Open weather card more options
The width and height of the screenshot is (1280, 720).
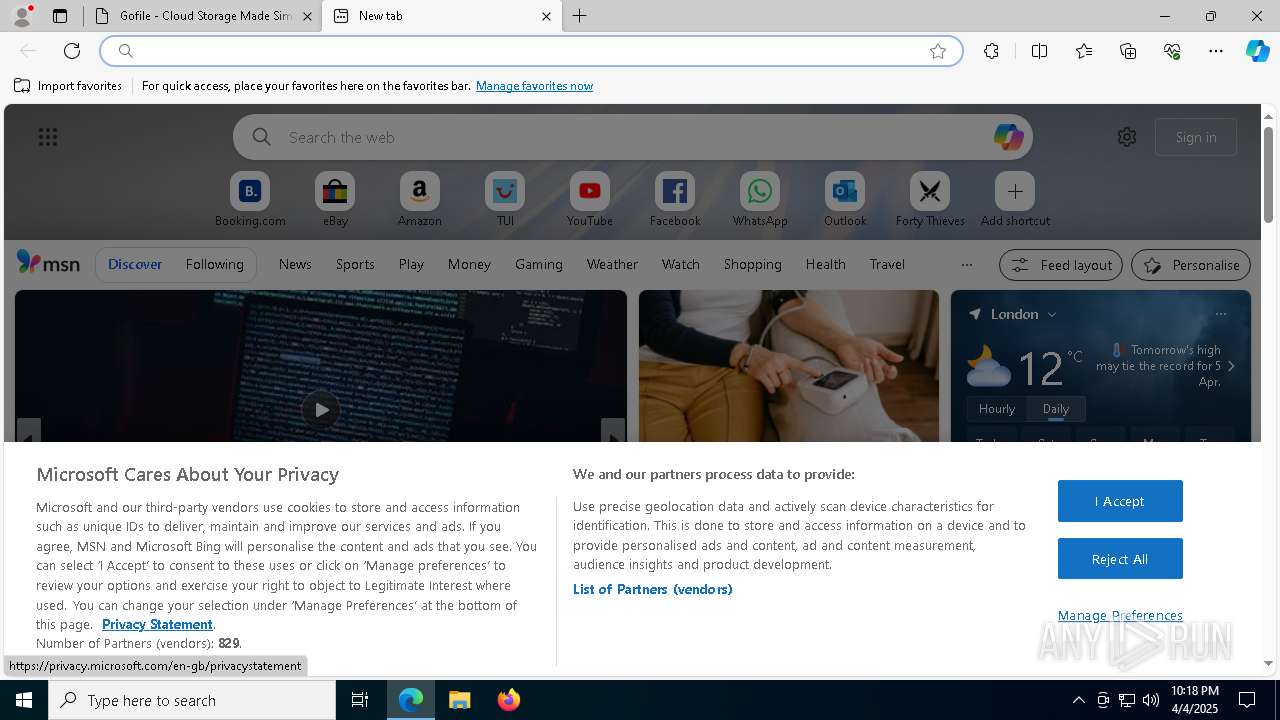(1220, 314)
